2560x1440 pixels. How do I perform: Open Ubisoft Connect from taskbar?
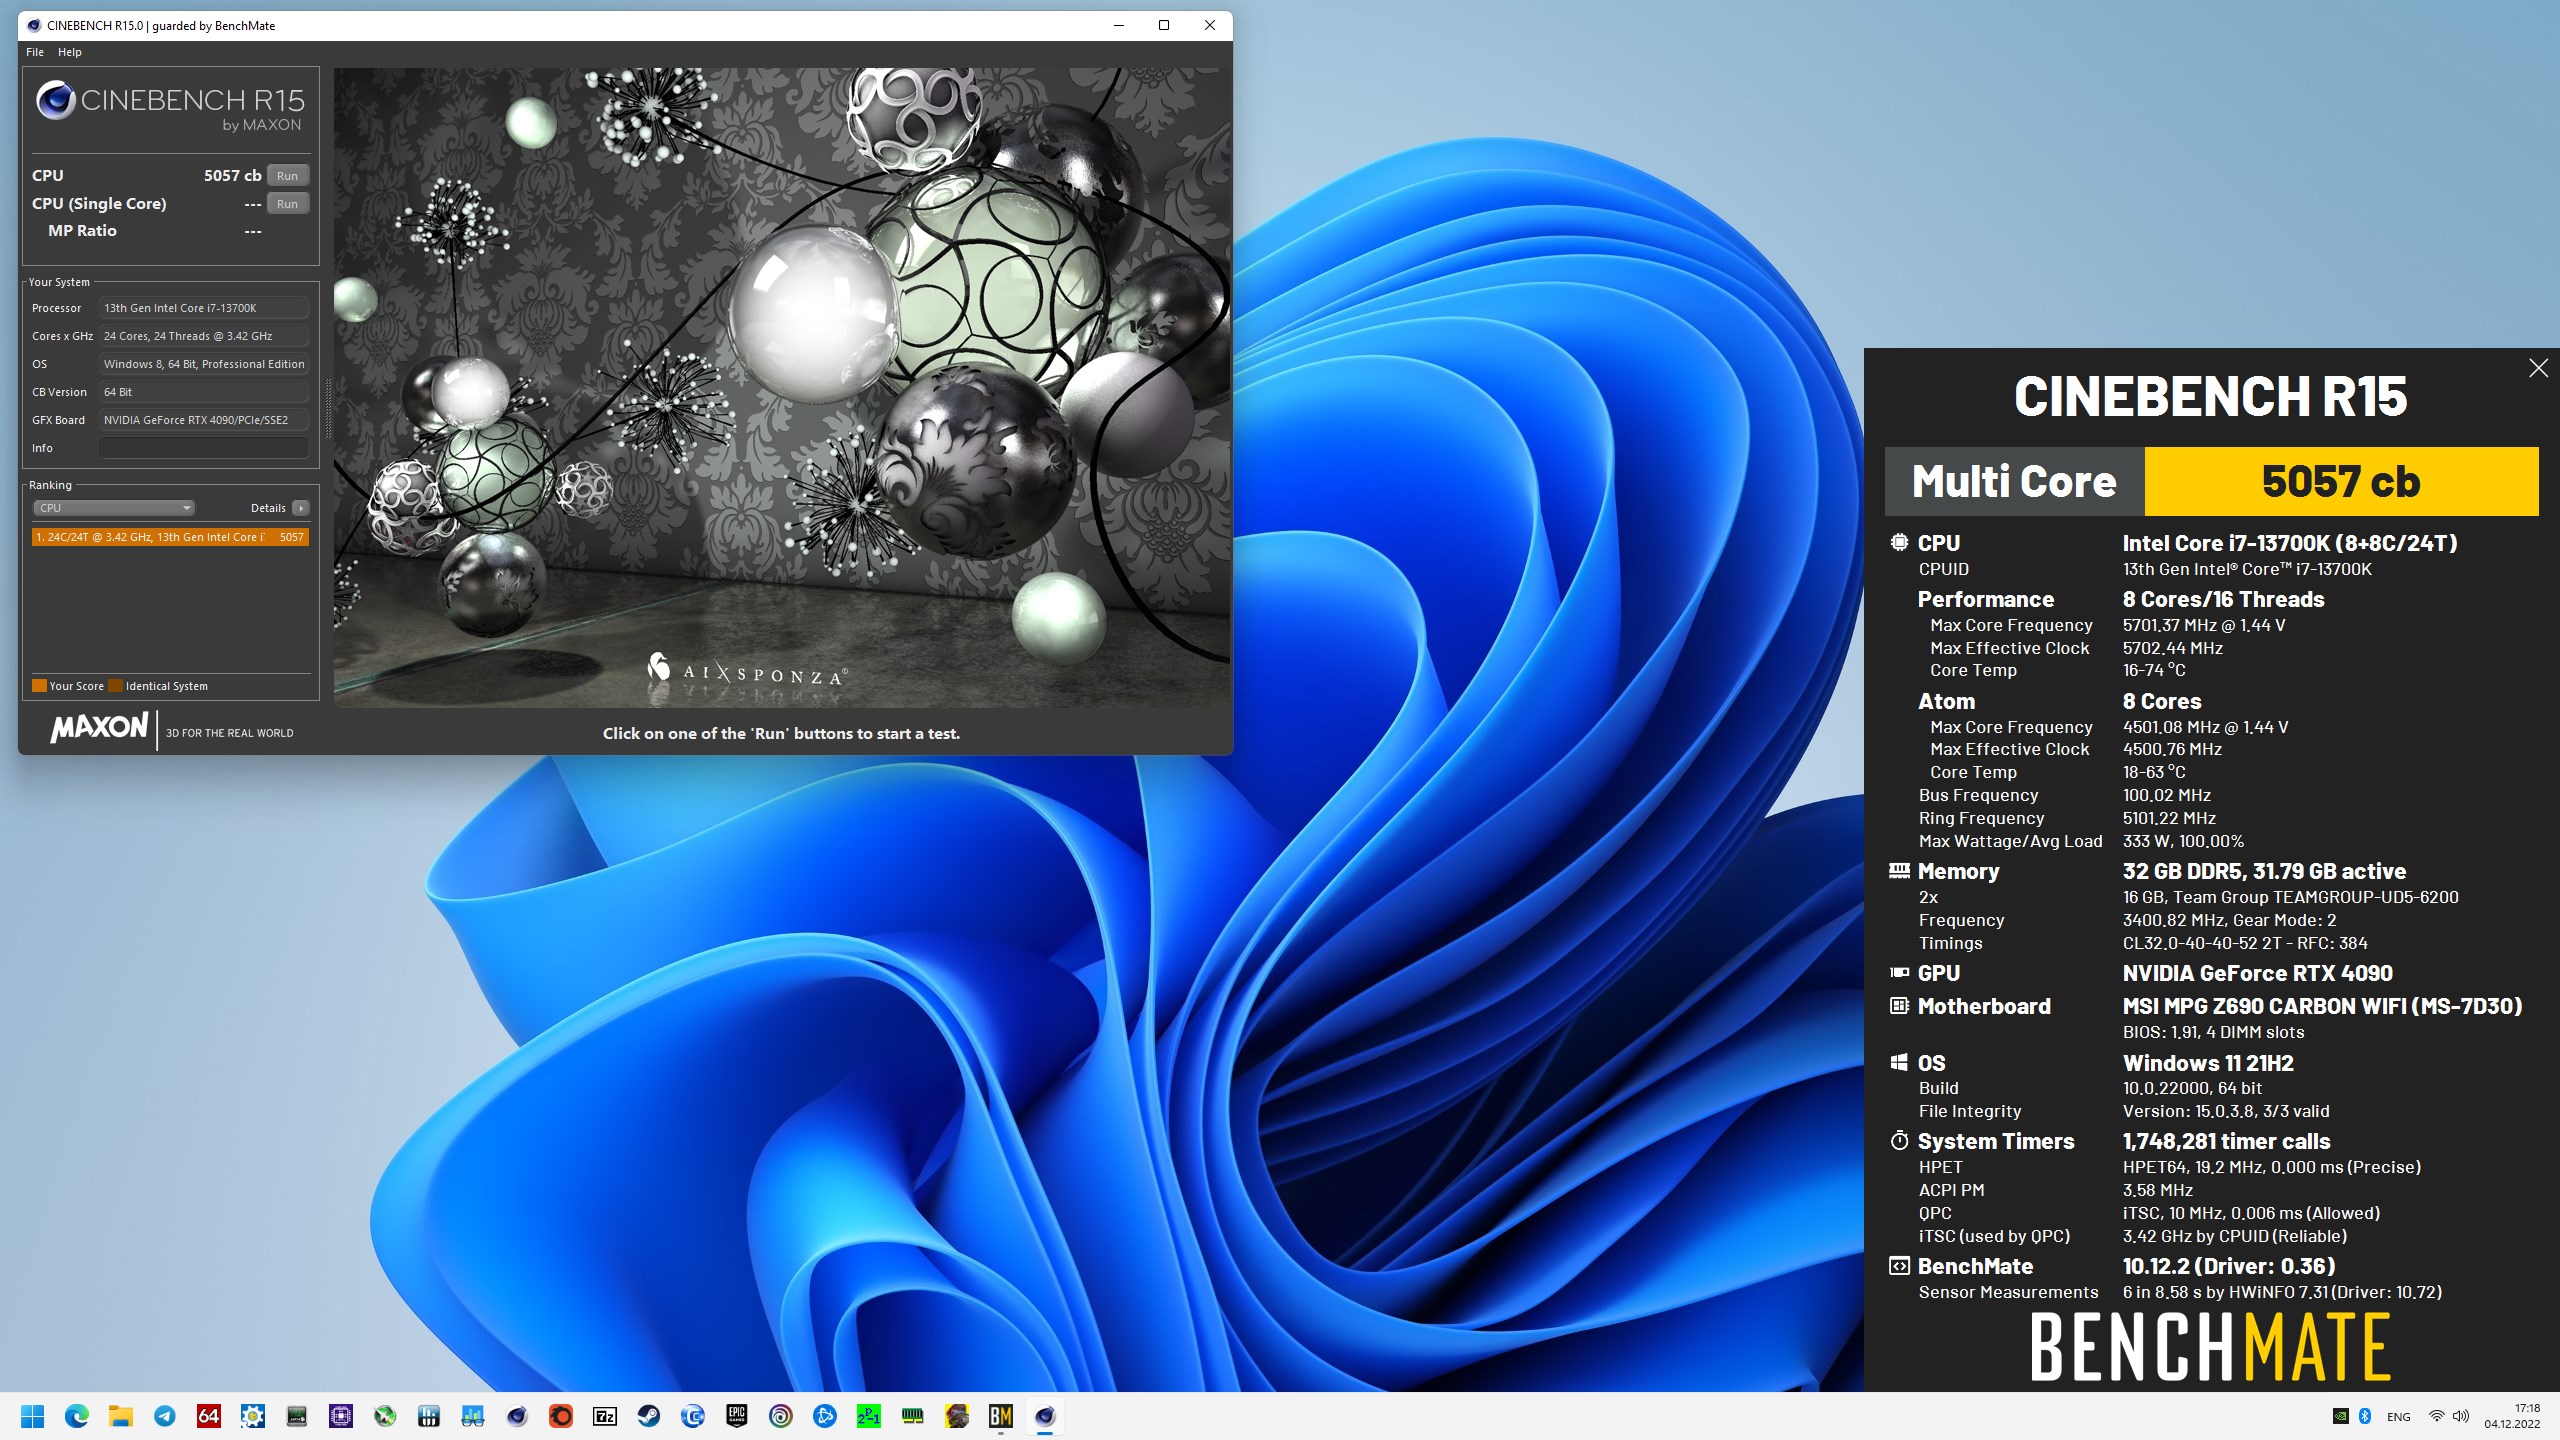coord(781,1416)
